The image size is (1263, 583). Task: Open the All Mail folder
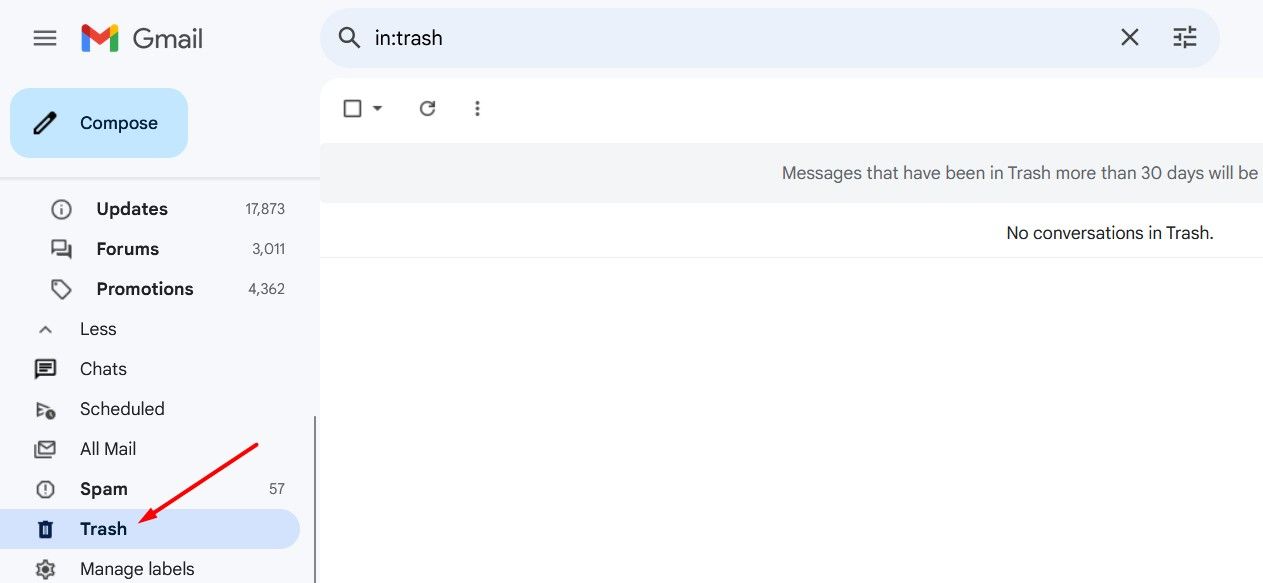(108, 449)
